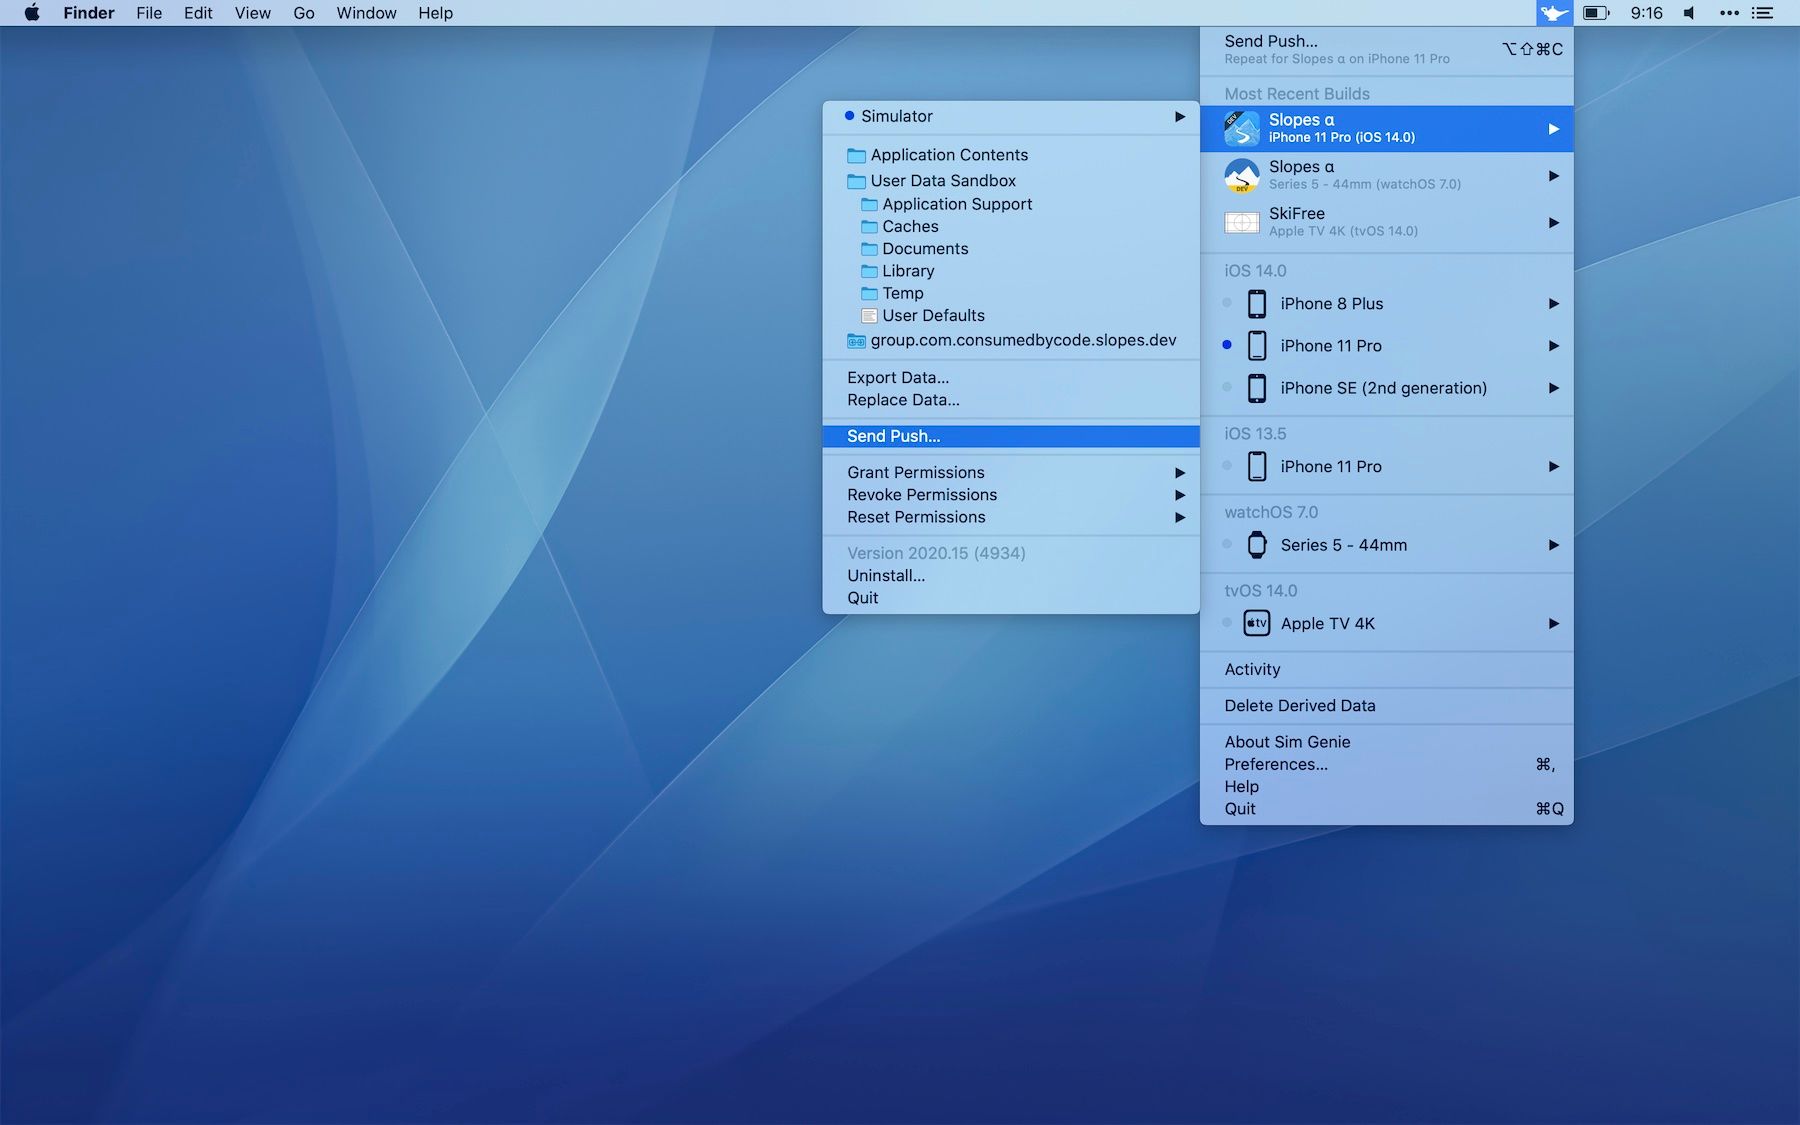1800x1125 pixels.
Task: Click the Library folder icon
Action: click(869, 271)
